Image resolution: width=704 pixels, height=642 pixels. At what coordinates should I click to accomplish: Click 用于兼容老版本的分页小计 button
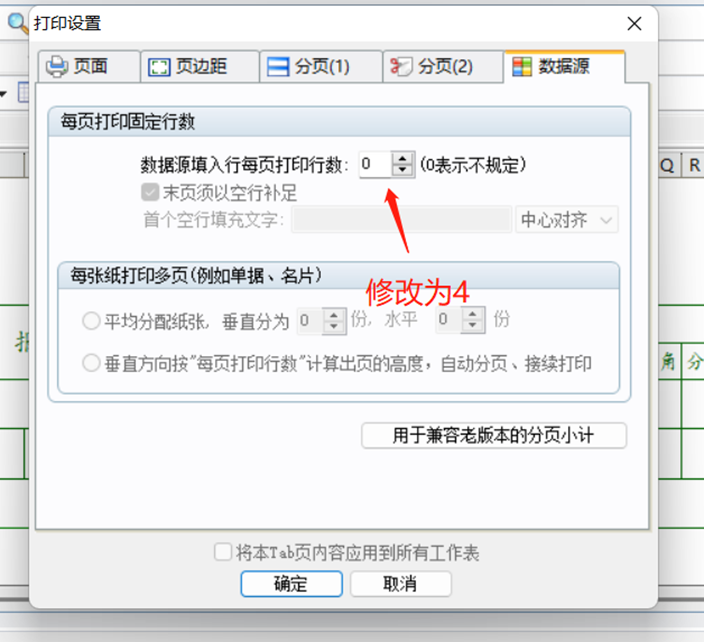click(493, 435)
